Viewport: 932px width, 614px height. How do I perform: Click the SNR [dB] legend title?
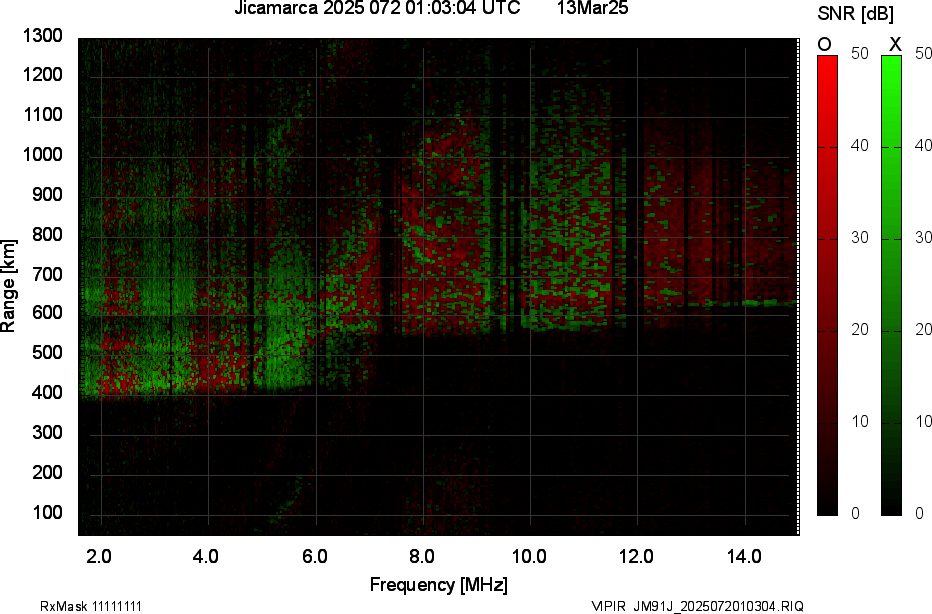click(856, 14)
